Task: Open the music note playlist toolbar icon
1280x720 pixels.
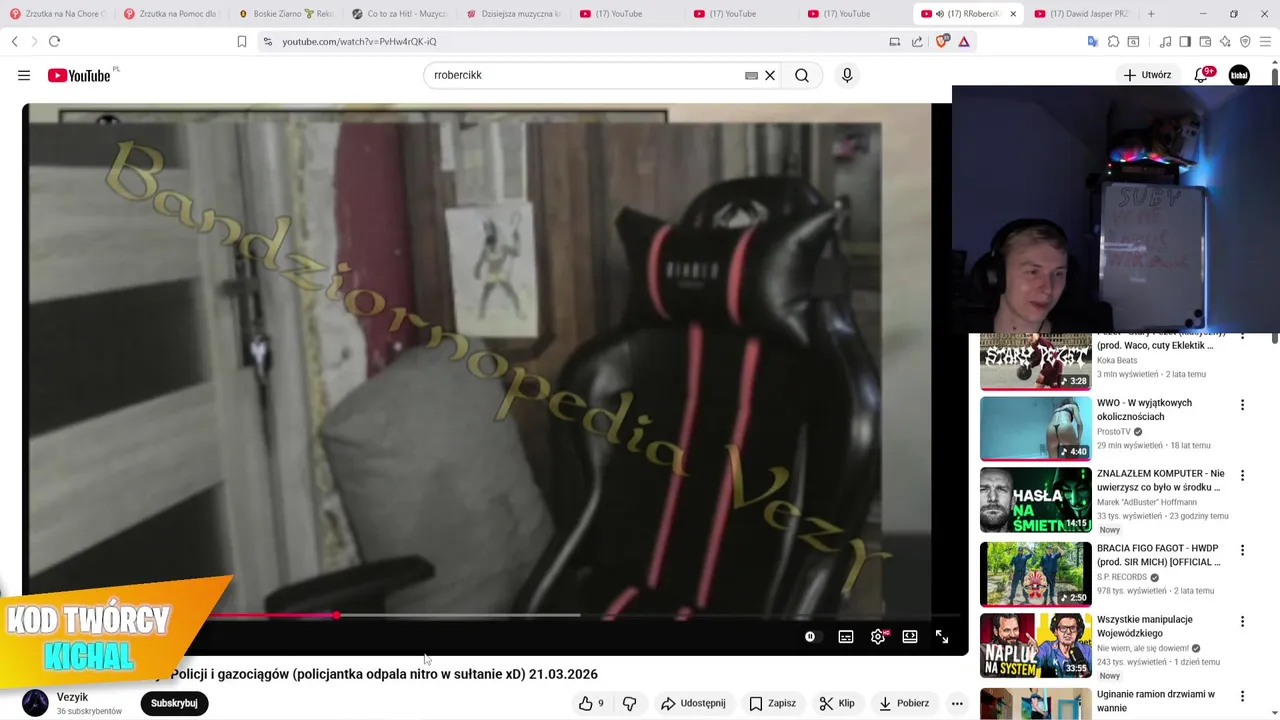Action: (x=1165, y=41)
